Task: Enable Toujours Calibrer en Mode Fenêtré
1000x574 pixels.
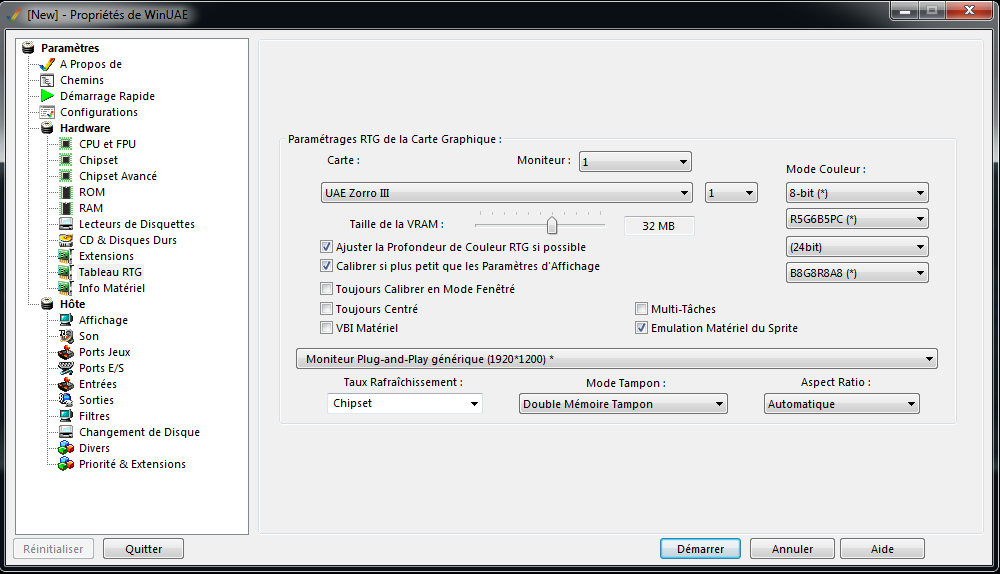Action: (327, 289)
